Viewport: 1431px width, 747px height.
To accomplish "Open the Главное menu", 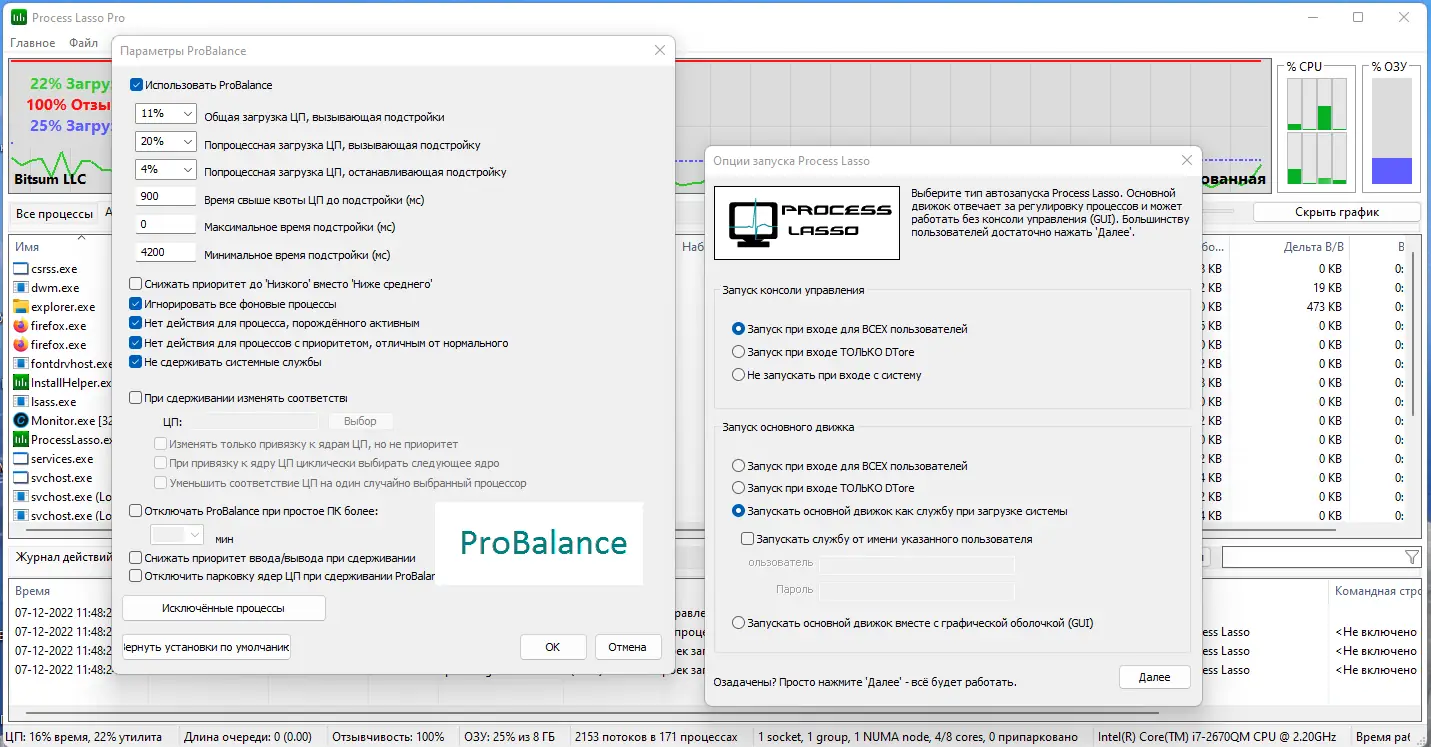I will (x=33, y=43).
